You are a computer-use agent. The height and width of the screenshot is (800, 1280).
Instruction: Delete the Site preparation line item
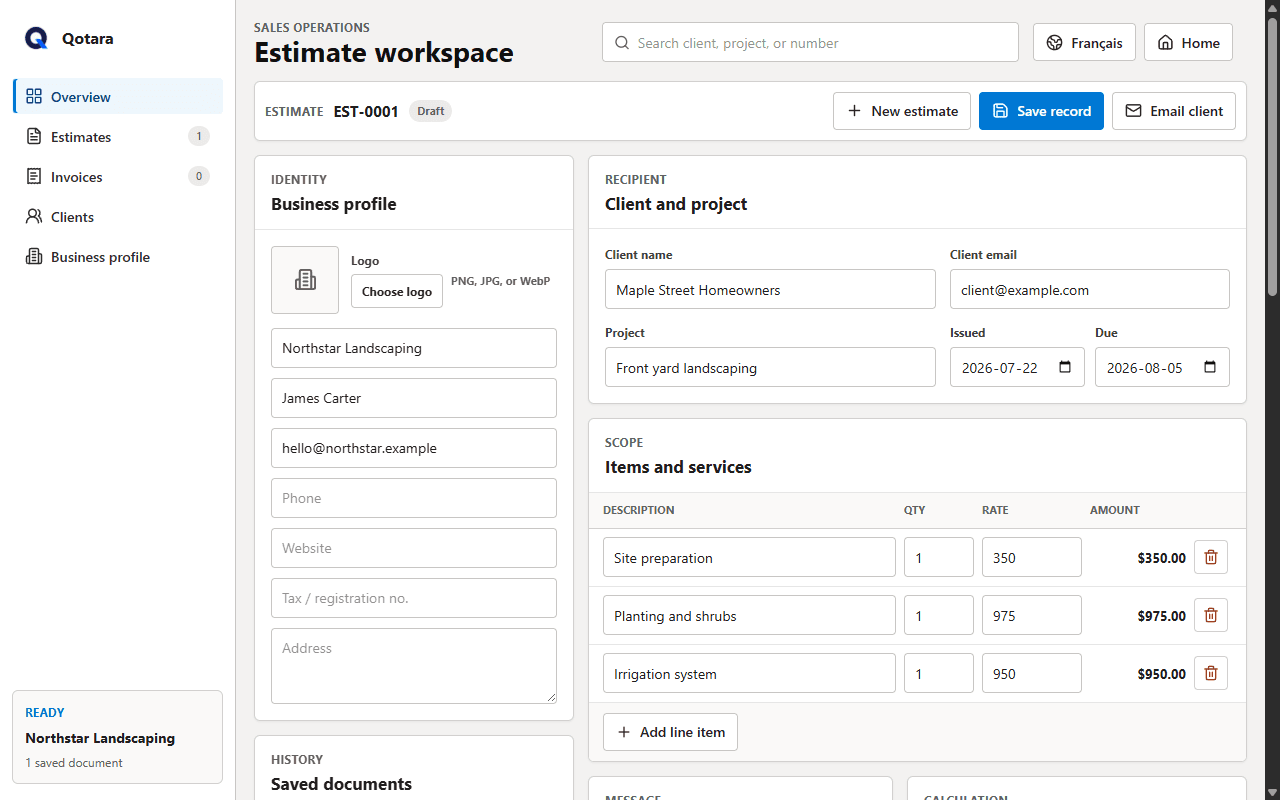(1211, 557)
